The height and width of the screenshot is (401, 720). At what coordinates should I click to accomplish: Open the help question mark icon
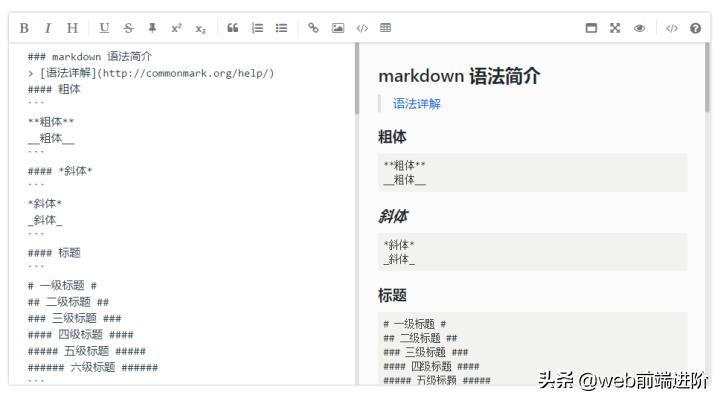point(695,28)
